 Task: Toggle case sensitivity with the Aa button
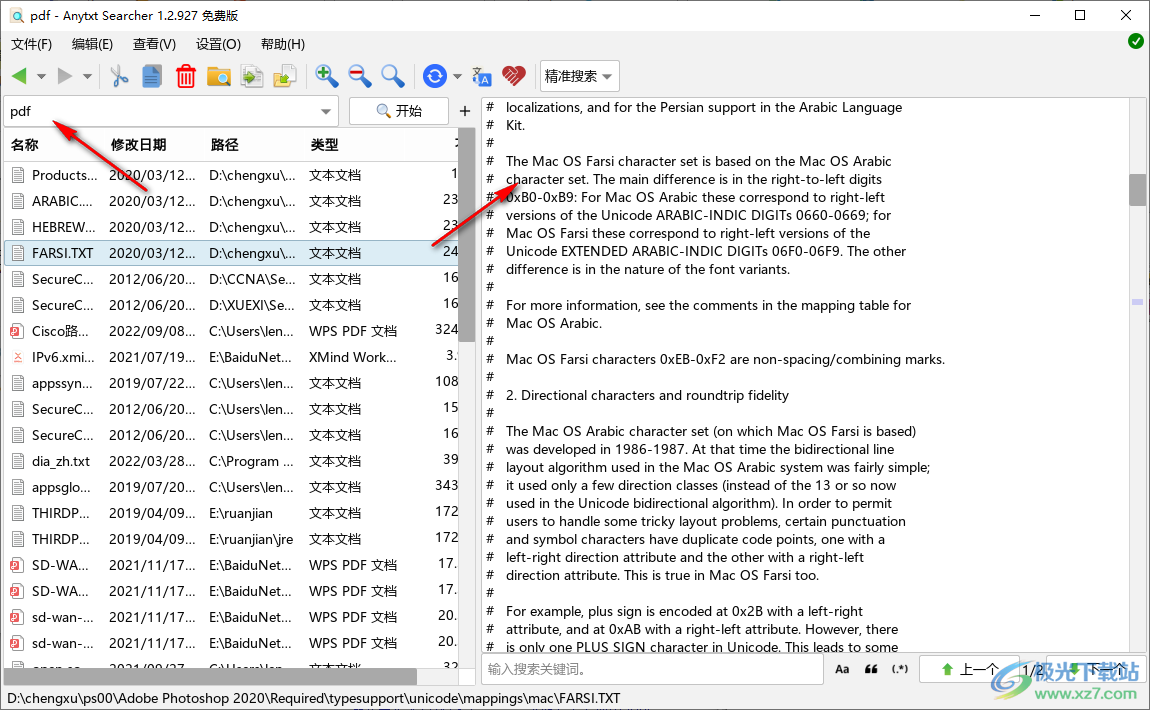tap(841, 669)
